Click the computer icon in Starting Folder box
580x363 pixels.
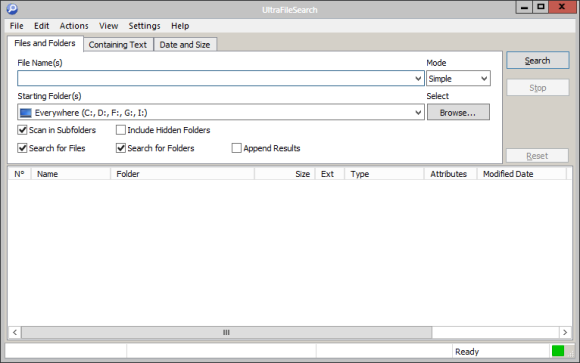[26, 112]
